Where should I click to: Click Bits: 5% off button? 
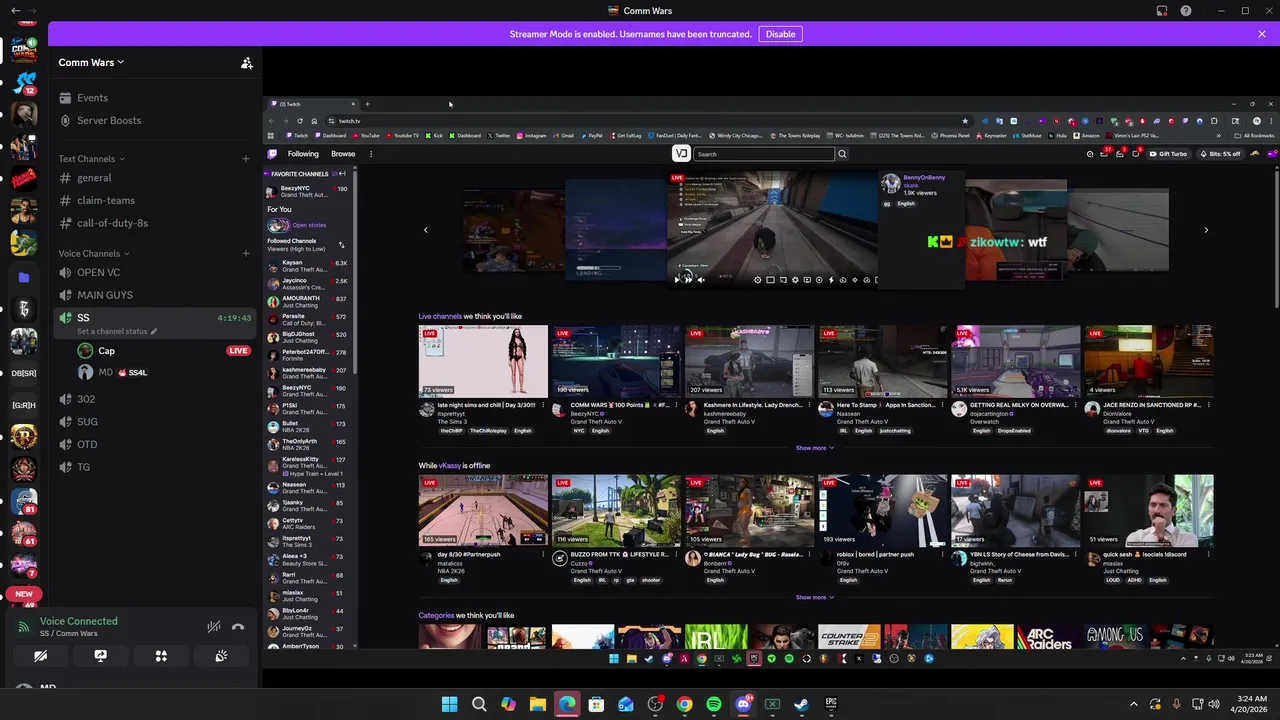point(1220,154)
